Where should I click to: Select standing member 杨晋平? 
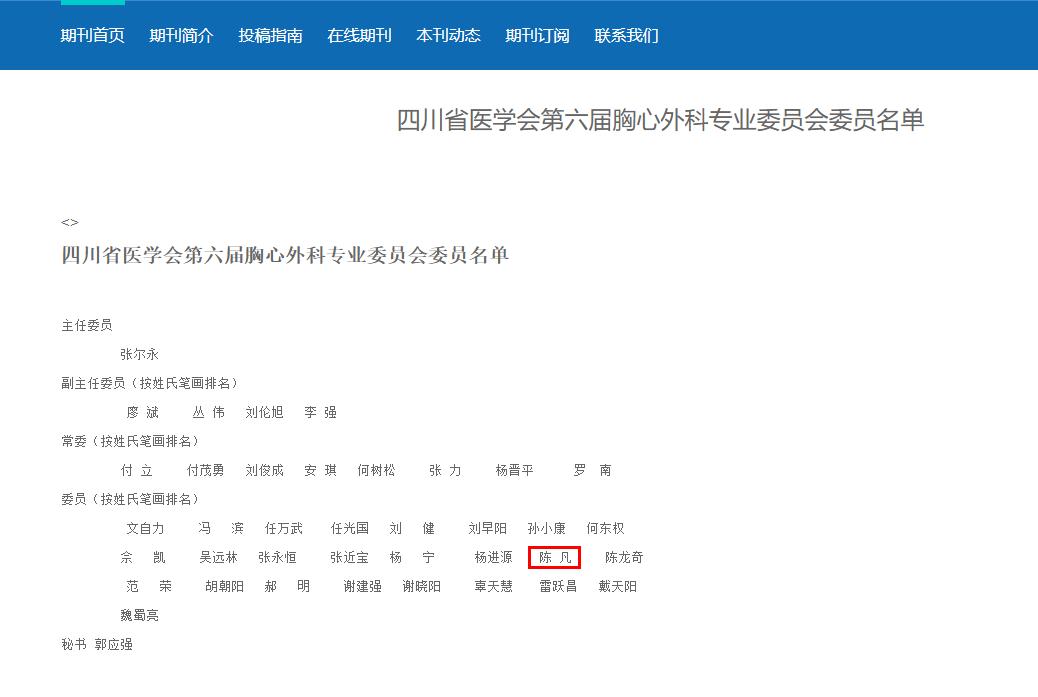click(513, 470)
